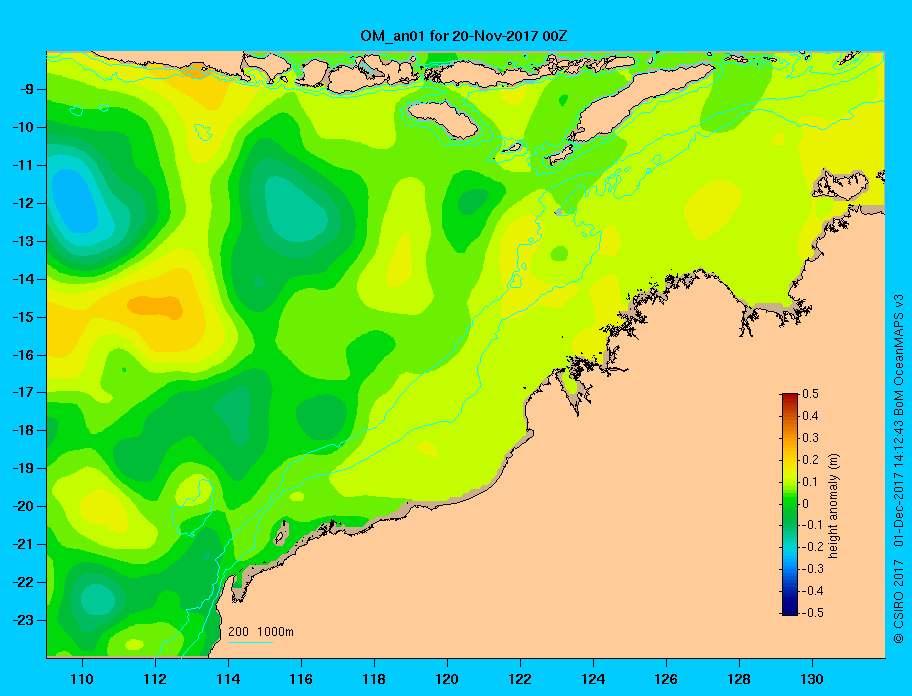Click the negative "-0.2" colorbar tick label
912x696 pixels.
tap(813, 547)
